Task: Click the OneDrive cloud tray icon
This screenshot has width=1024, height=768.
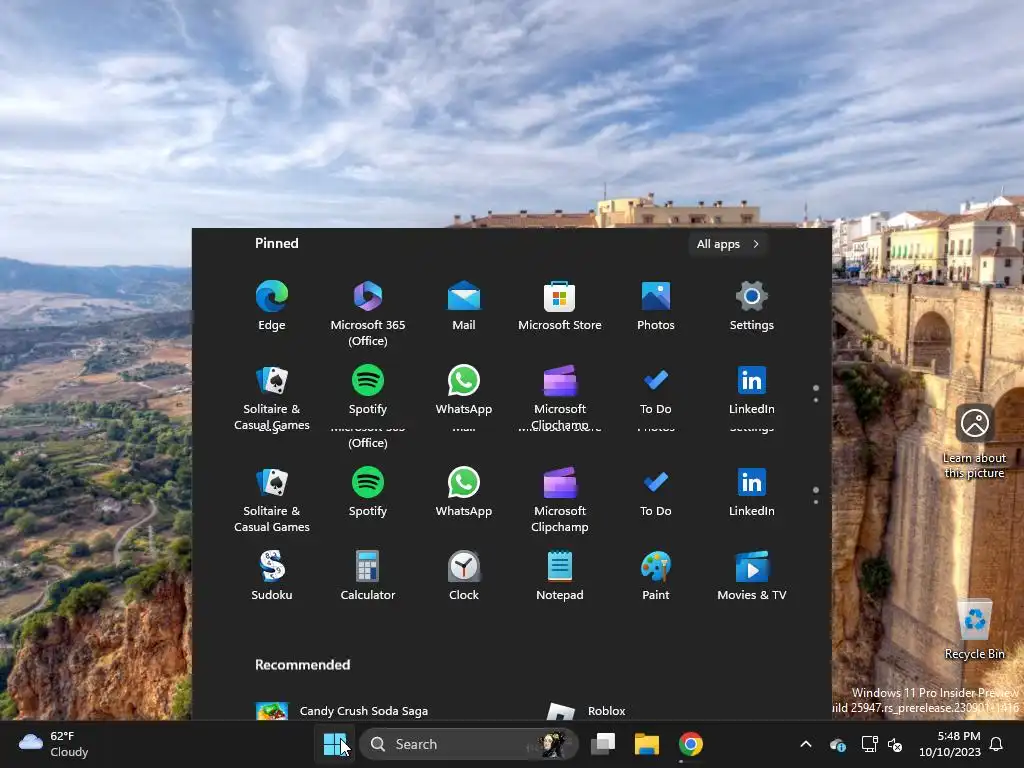Action: pos(837,744)
